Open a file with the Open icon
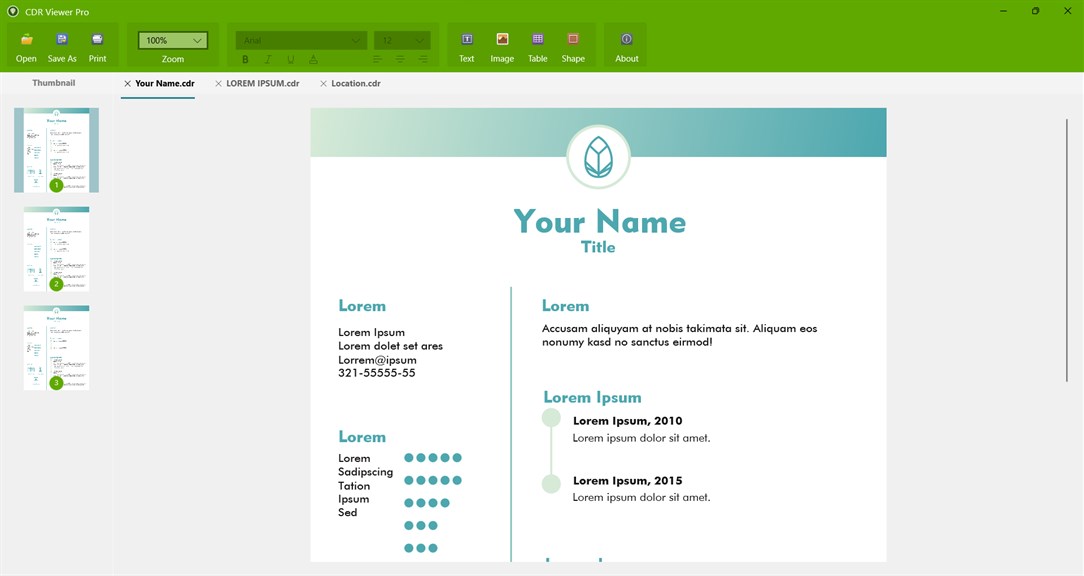The width and height of the screenshot is (1084, 576). [26, 39]
